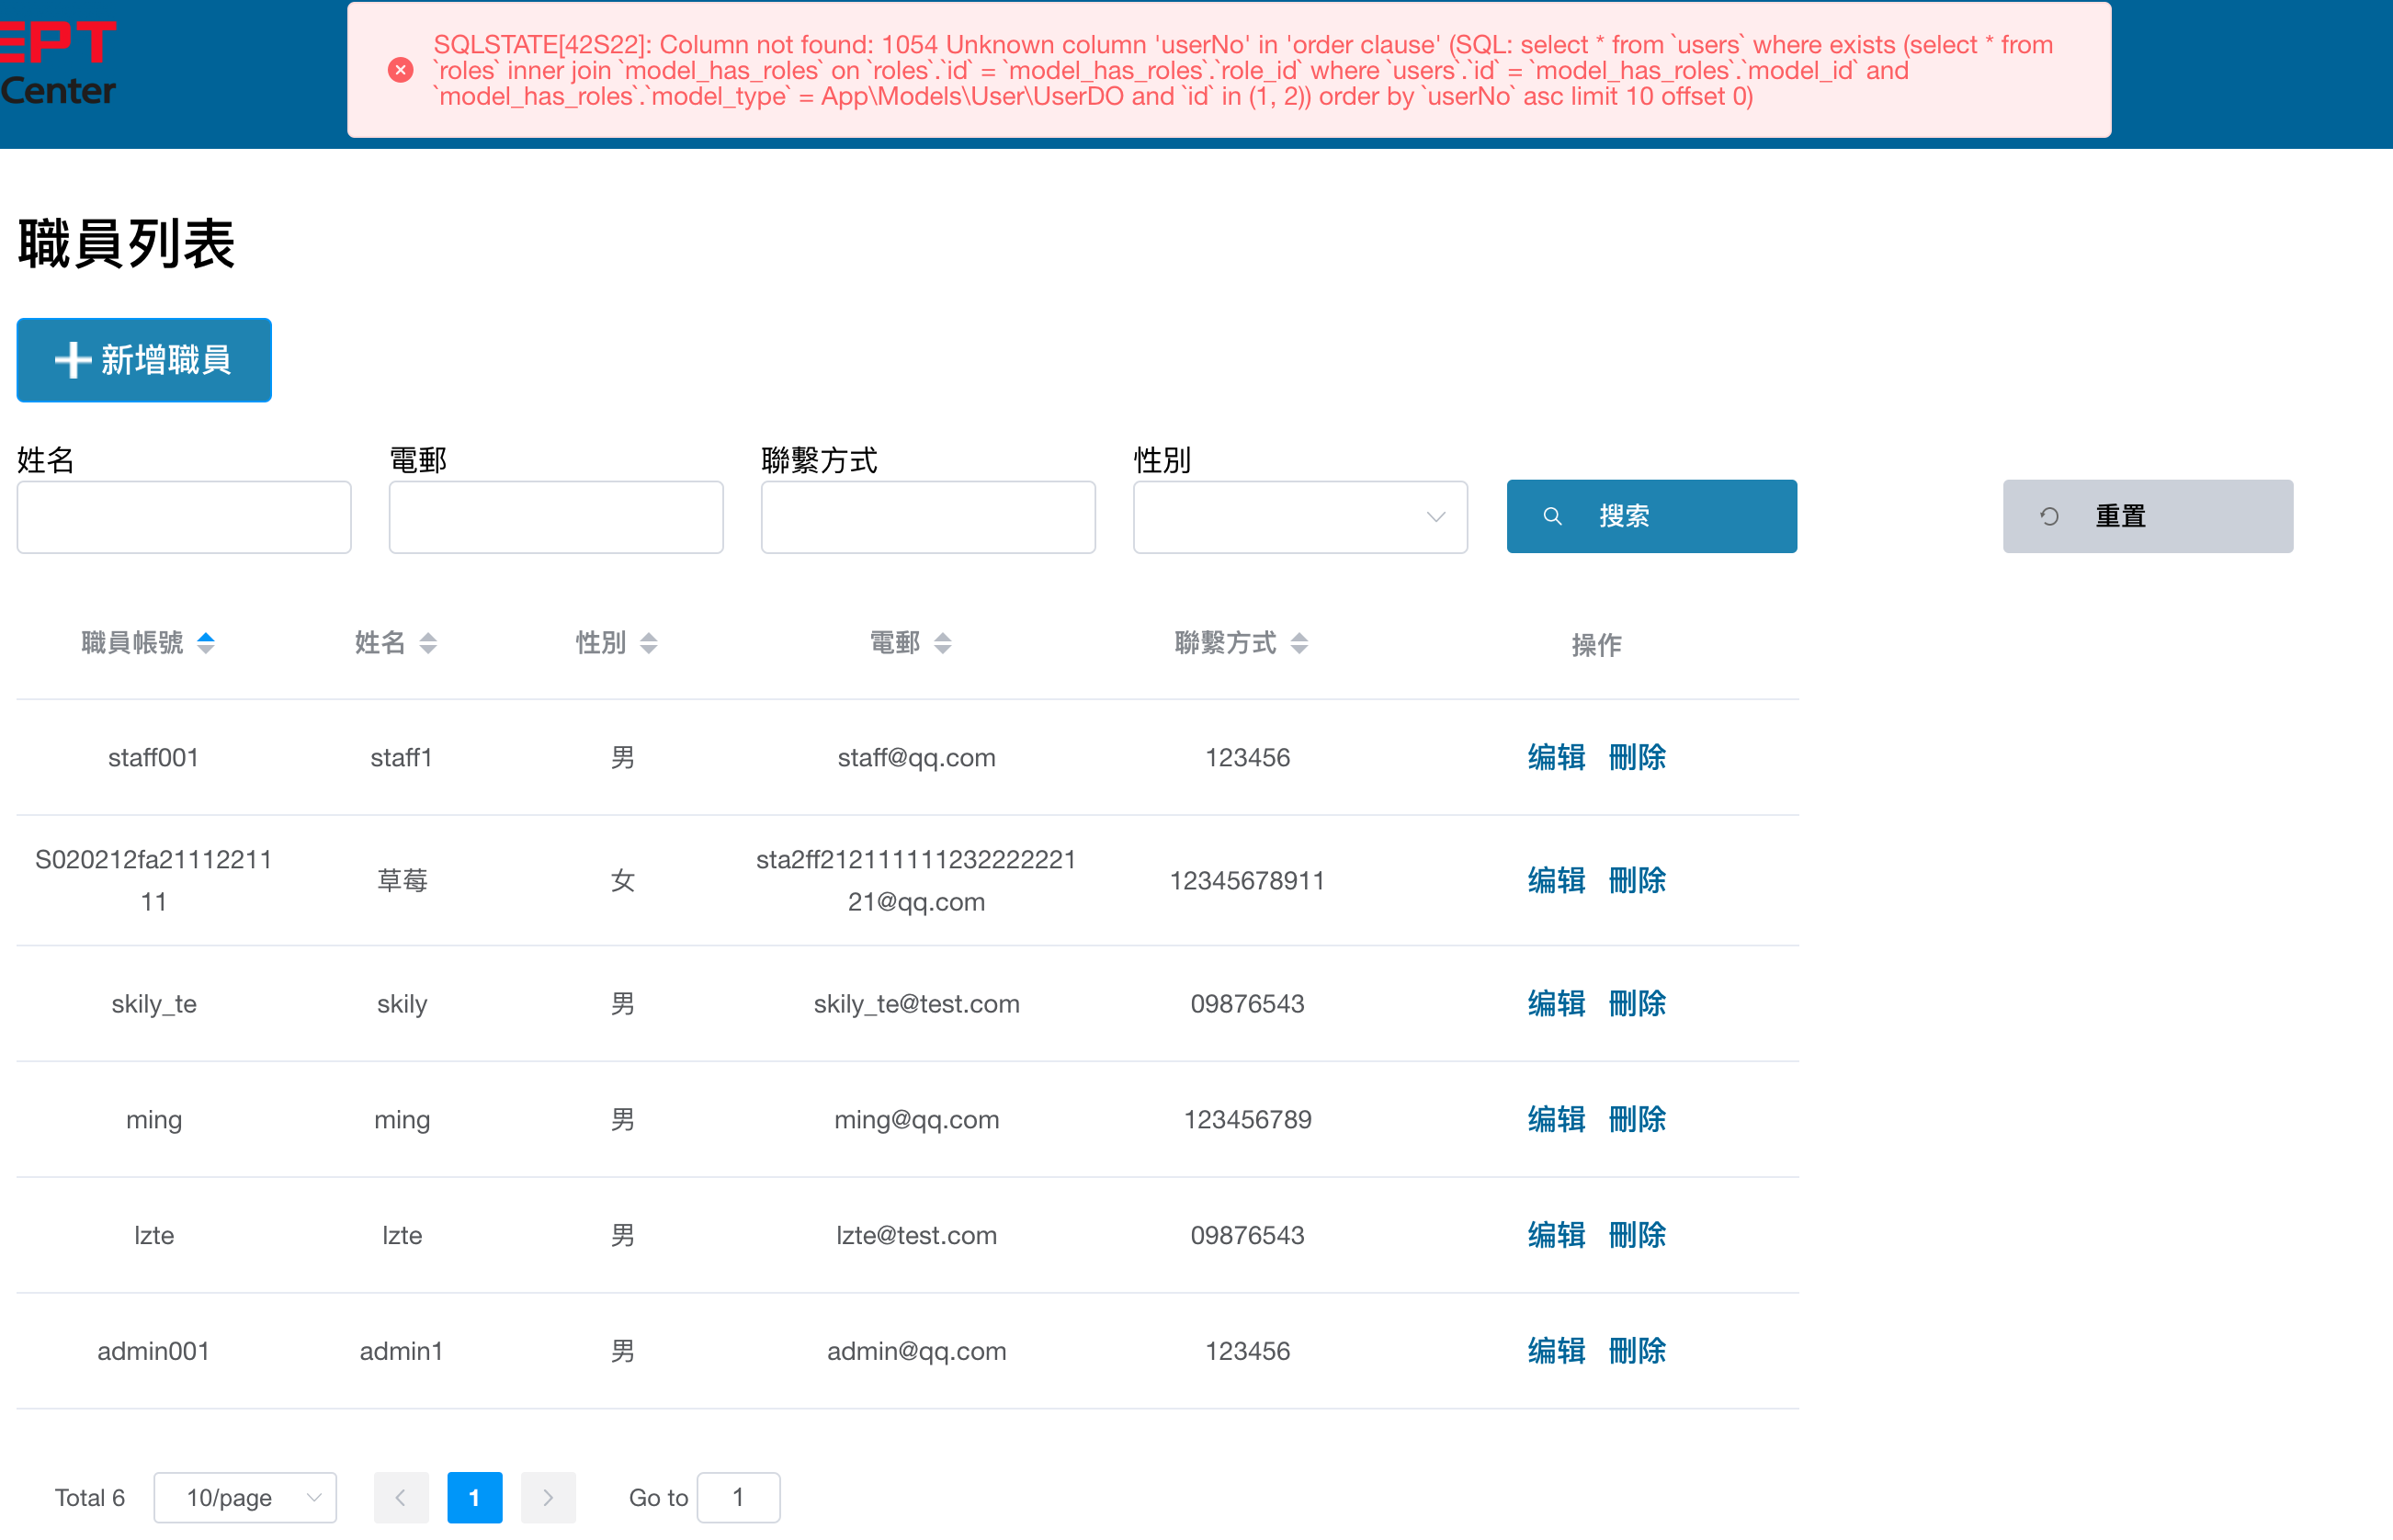Click the red error icon in the alert
The height and width of the screenshot is (1540, 2393).
click(400, 70)
